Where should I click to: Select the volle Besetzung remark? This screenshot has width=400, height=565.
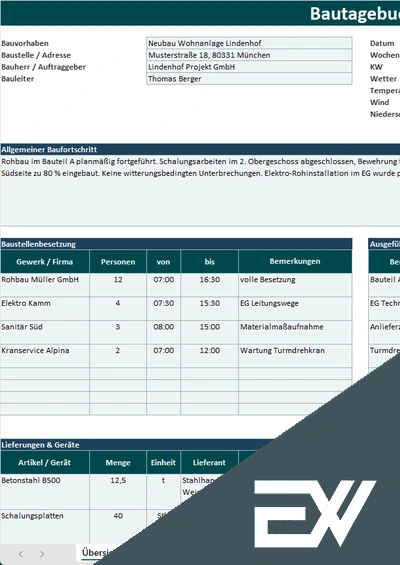pyautogui.click(x=295, y=285)
